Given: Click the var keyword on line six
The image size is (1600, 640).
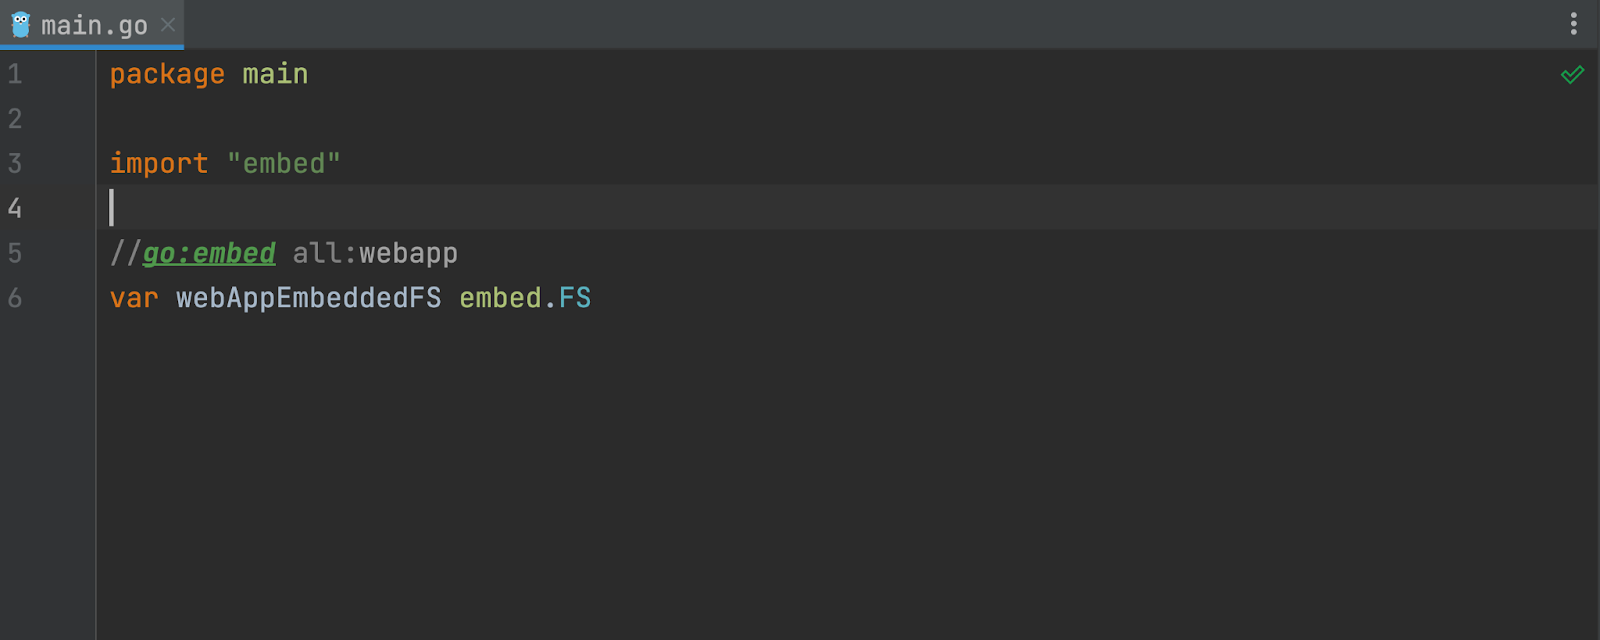Looking at the screenshot, I should [x=134, y=298].
